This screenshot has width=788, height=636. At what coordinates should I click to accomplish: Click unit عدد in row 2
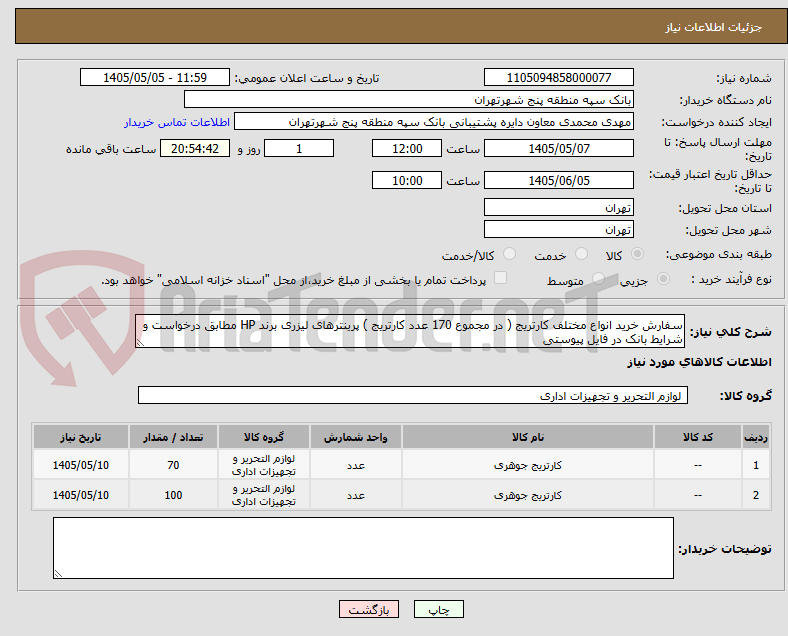click(x=355, y=496)
